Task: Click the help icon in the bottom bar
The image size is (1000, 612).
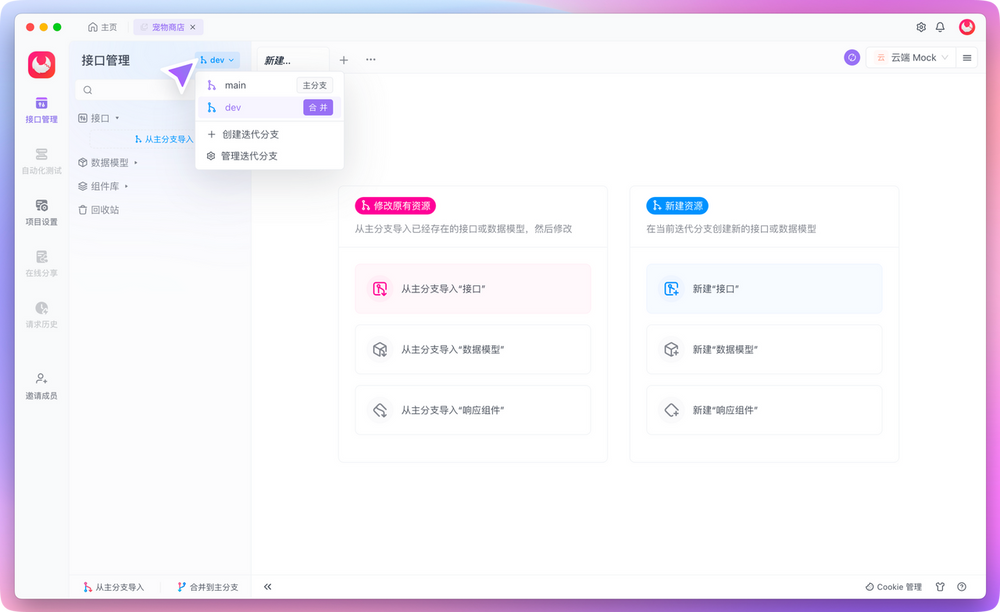Action: (x=960, y=587)
